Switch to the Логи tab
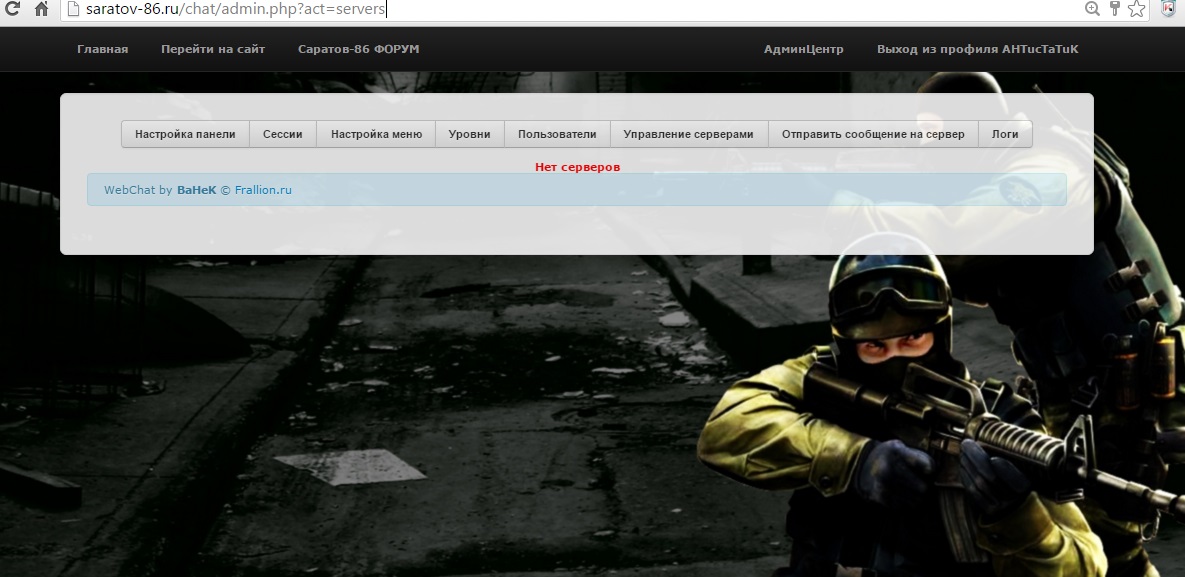This screenshot has width=1185, height=577. point(1005,134)
